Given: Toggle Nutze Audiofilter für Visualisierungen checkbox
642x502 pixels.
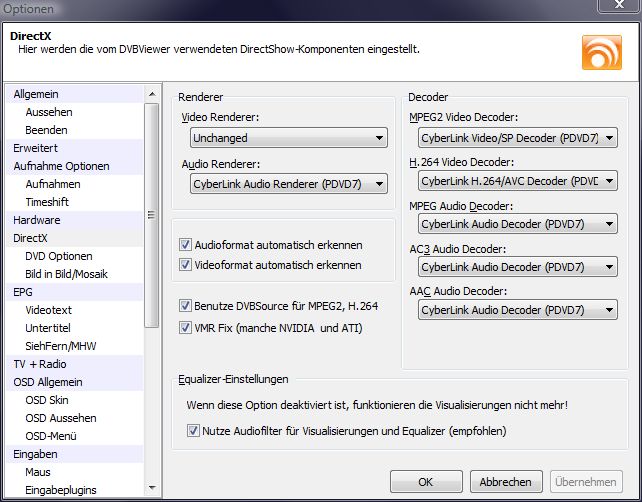Looking at the screenshot, I should (194, 431).
